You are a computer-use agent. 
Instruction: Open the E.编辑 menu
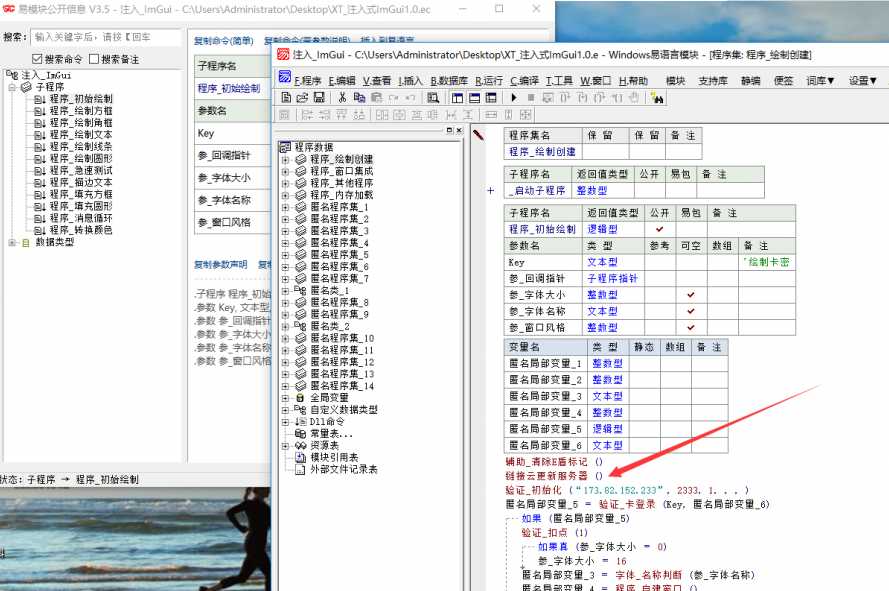tap(342, 81)
